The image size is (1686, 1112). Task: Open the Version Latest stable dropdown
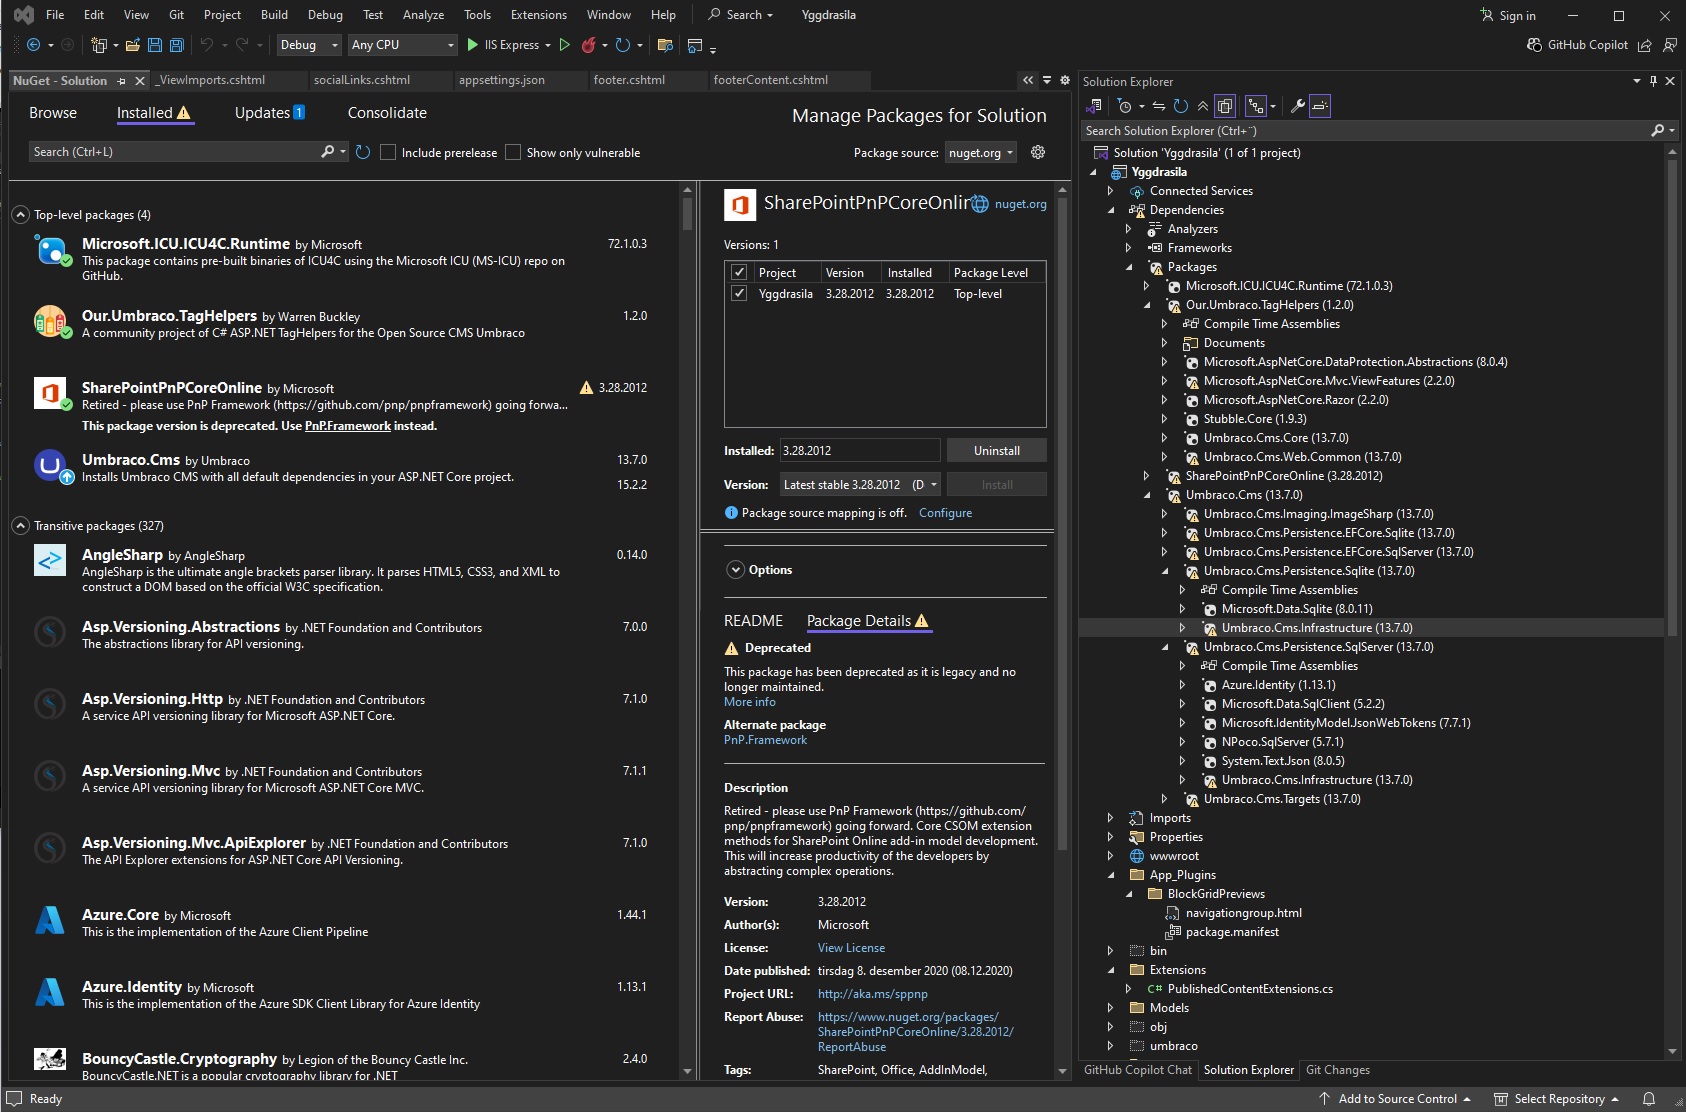[860, 485]
